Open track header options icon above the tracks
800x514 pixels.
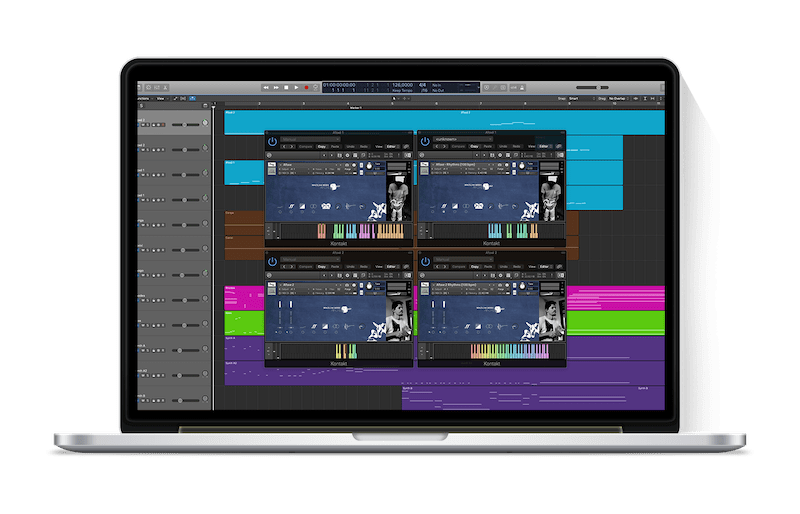pyautogui.click(x=205, y=106)
